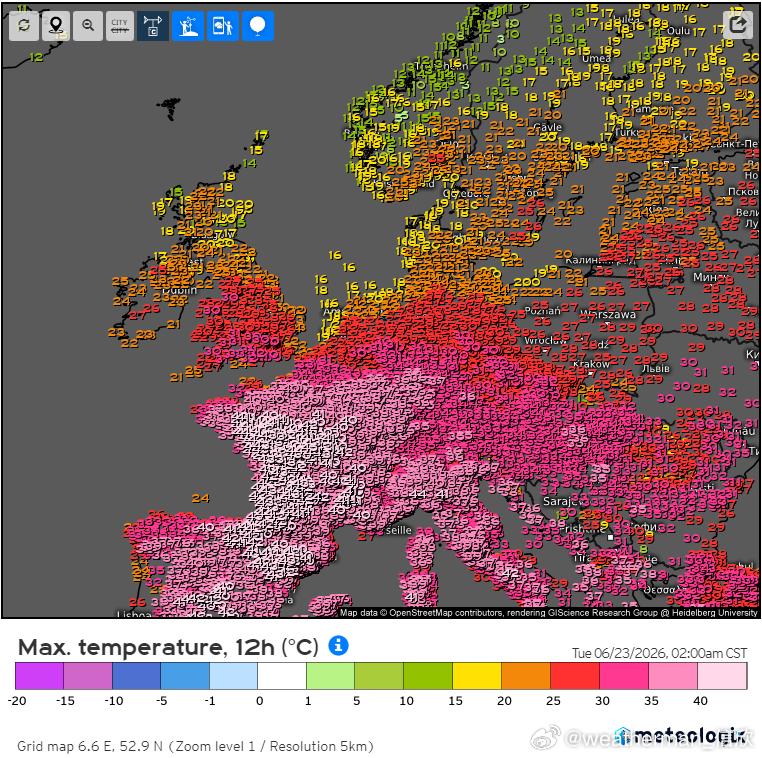762x758 pixels.
Task: Click the 'Warszawa' city label
Action: [x=608, y=314]
